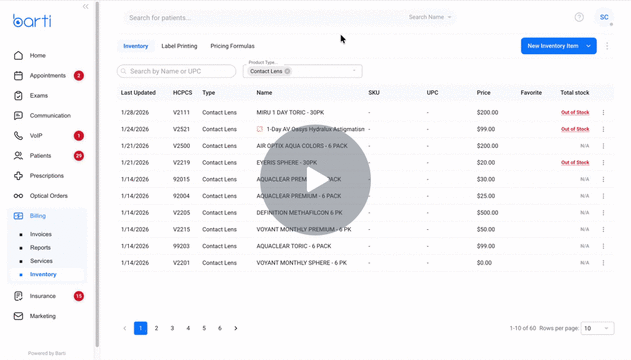This screenshot has height=360, width=631.
Task: Select current page 1 button
Action: pyautogui.click(x=140, y=328)
